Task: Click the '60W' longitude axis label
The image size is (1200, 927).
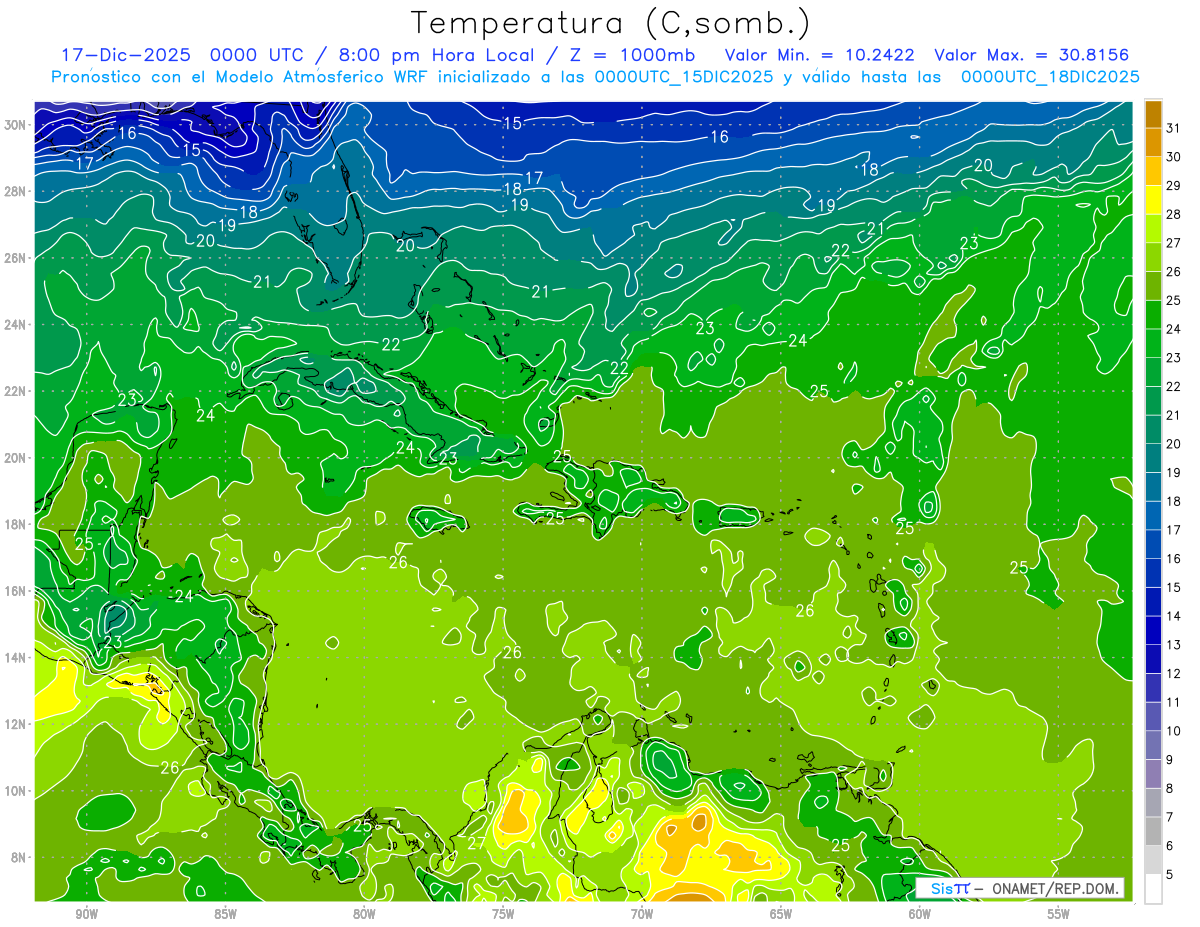Action: point(920,914)
